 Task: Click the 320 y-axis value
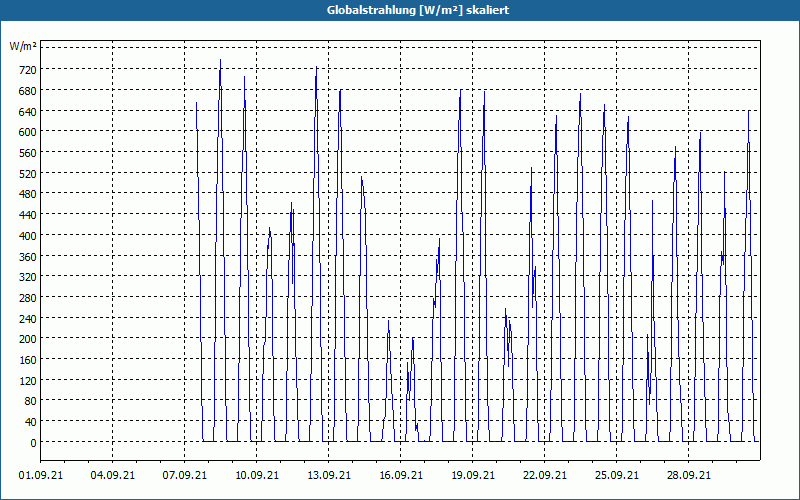28,277
